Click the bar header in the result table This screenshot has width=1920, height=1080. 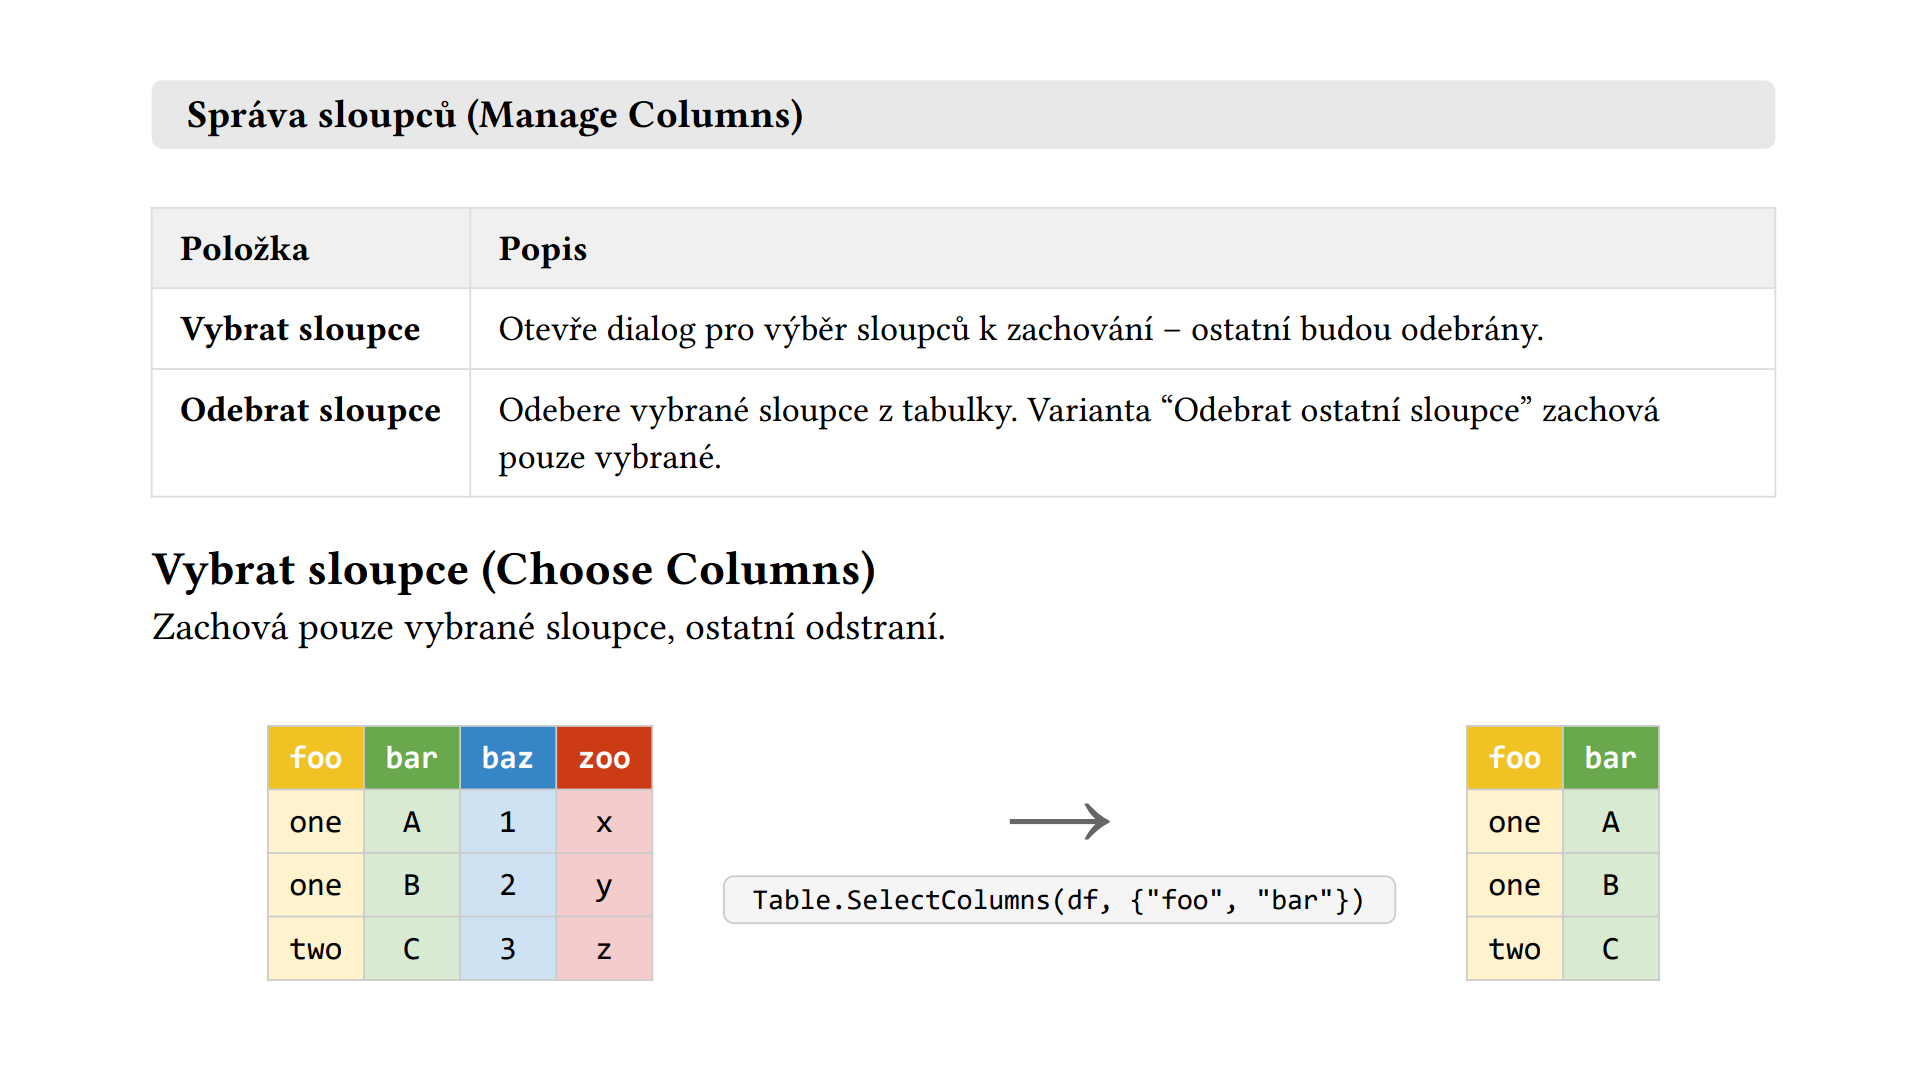(1611, 758)
